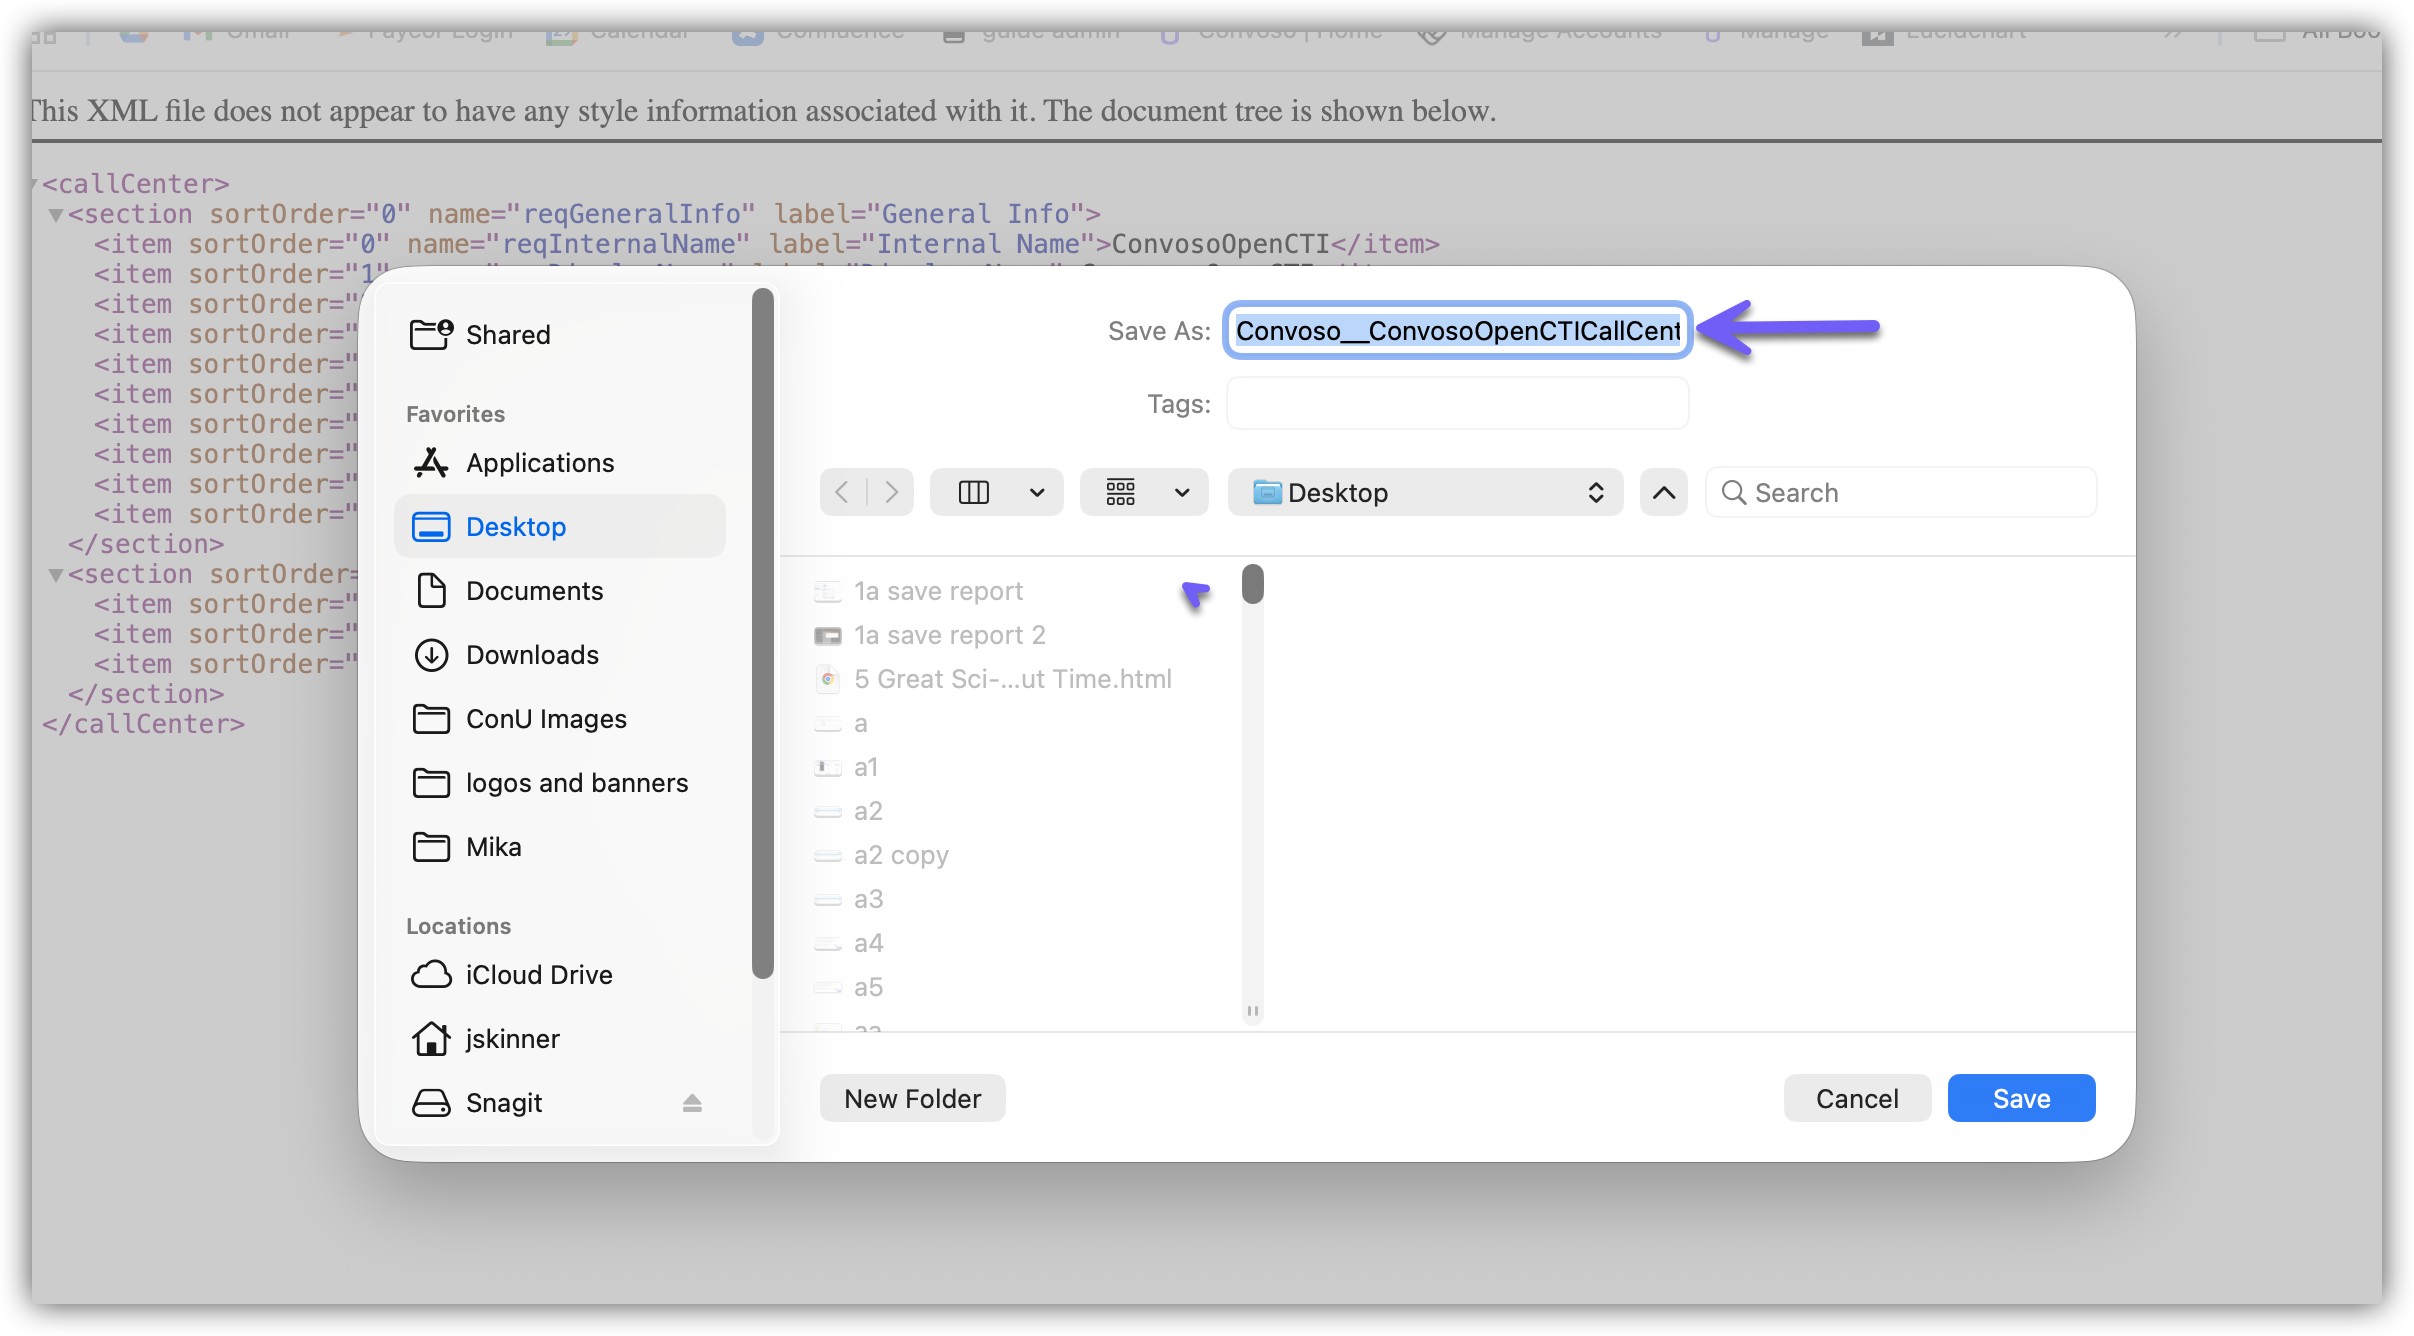Click the Shared folder icon
The image size is (2414, 1336).
click(x=431, y=334)
